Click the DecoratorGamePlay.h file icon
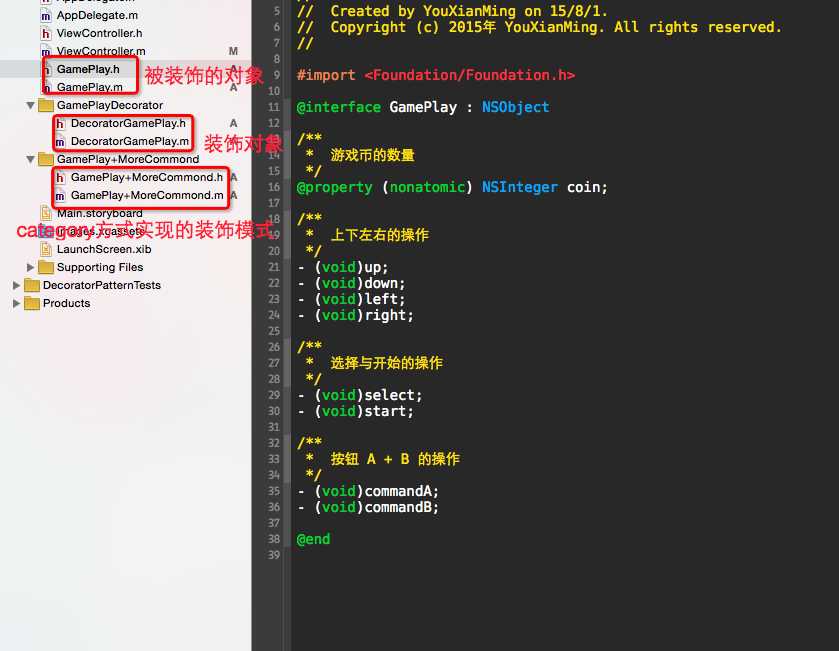This screenshot has width=839, height=651. (60, 124)
